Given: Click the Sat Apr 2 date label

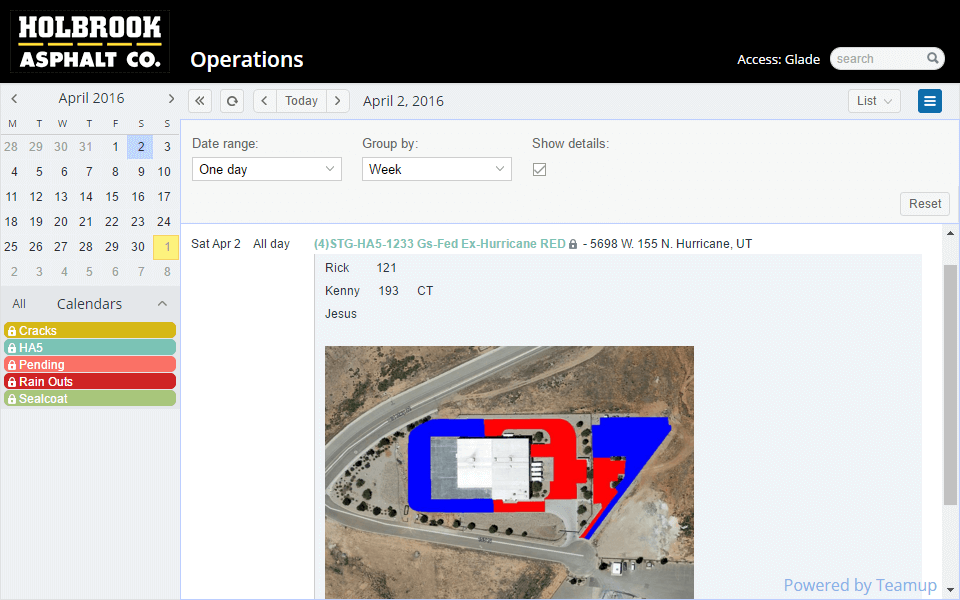Looking at the screenshot, I should pyautogui.click(x=216, y=244).
